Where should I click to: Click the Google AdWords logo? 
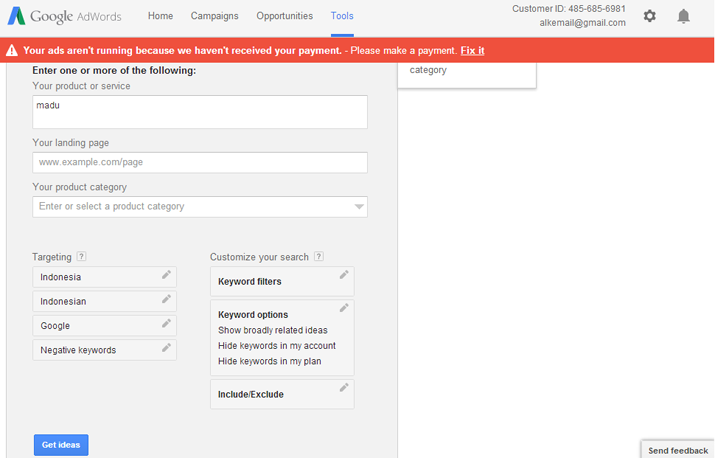pos(64,16)
